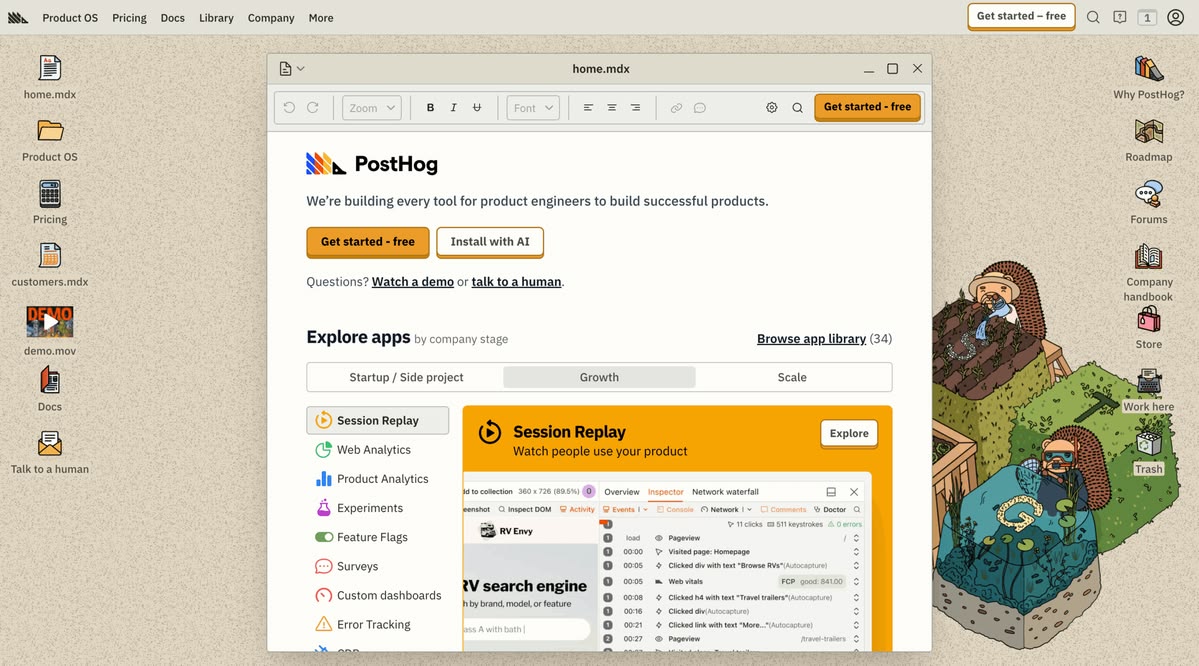The width and height of the screenshot is (1199, 666).
Task: Click the PostHog logo in document
Action: click(x=372, y=164)
